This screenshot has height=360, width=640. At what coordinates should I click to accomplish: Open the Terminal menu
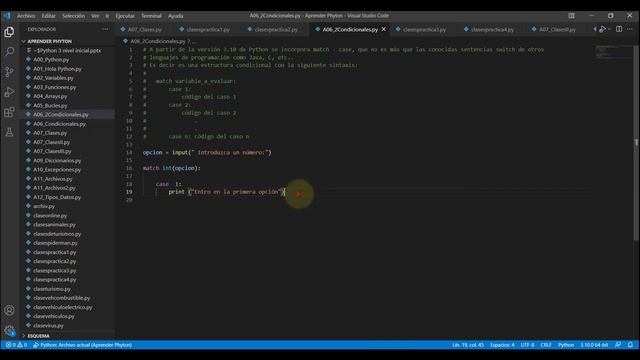(151, 16)
